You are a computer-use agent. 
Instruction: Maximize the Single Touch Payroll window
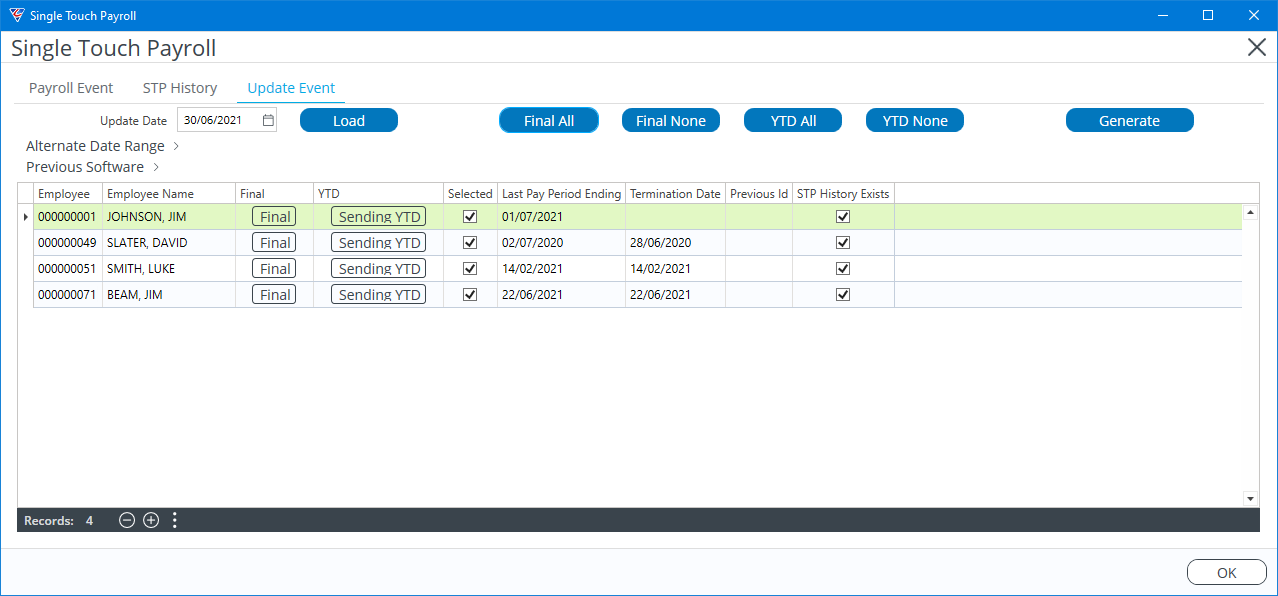pyautogui.click(x=1208, y=15)
